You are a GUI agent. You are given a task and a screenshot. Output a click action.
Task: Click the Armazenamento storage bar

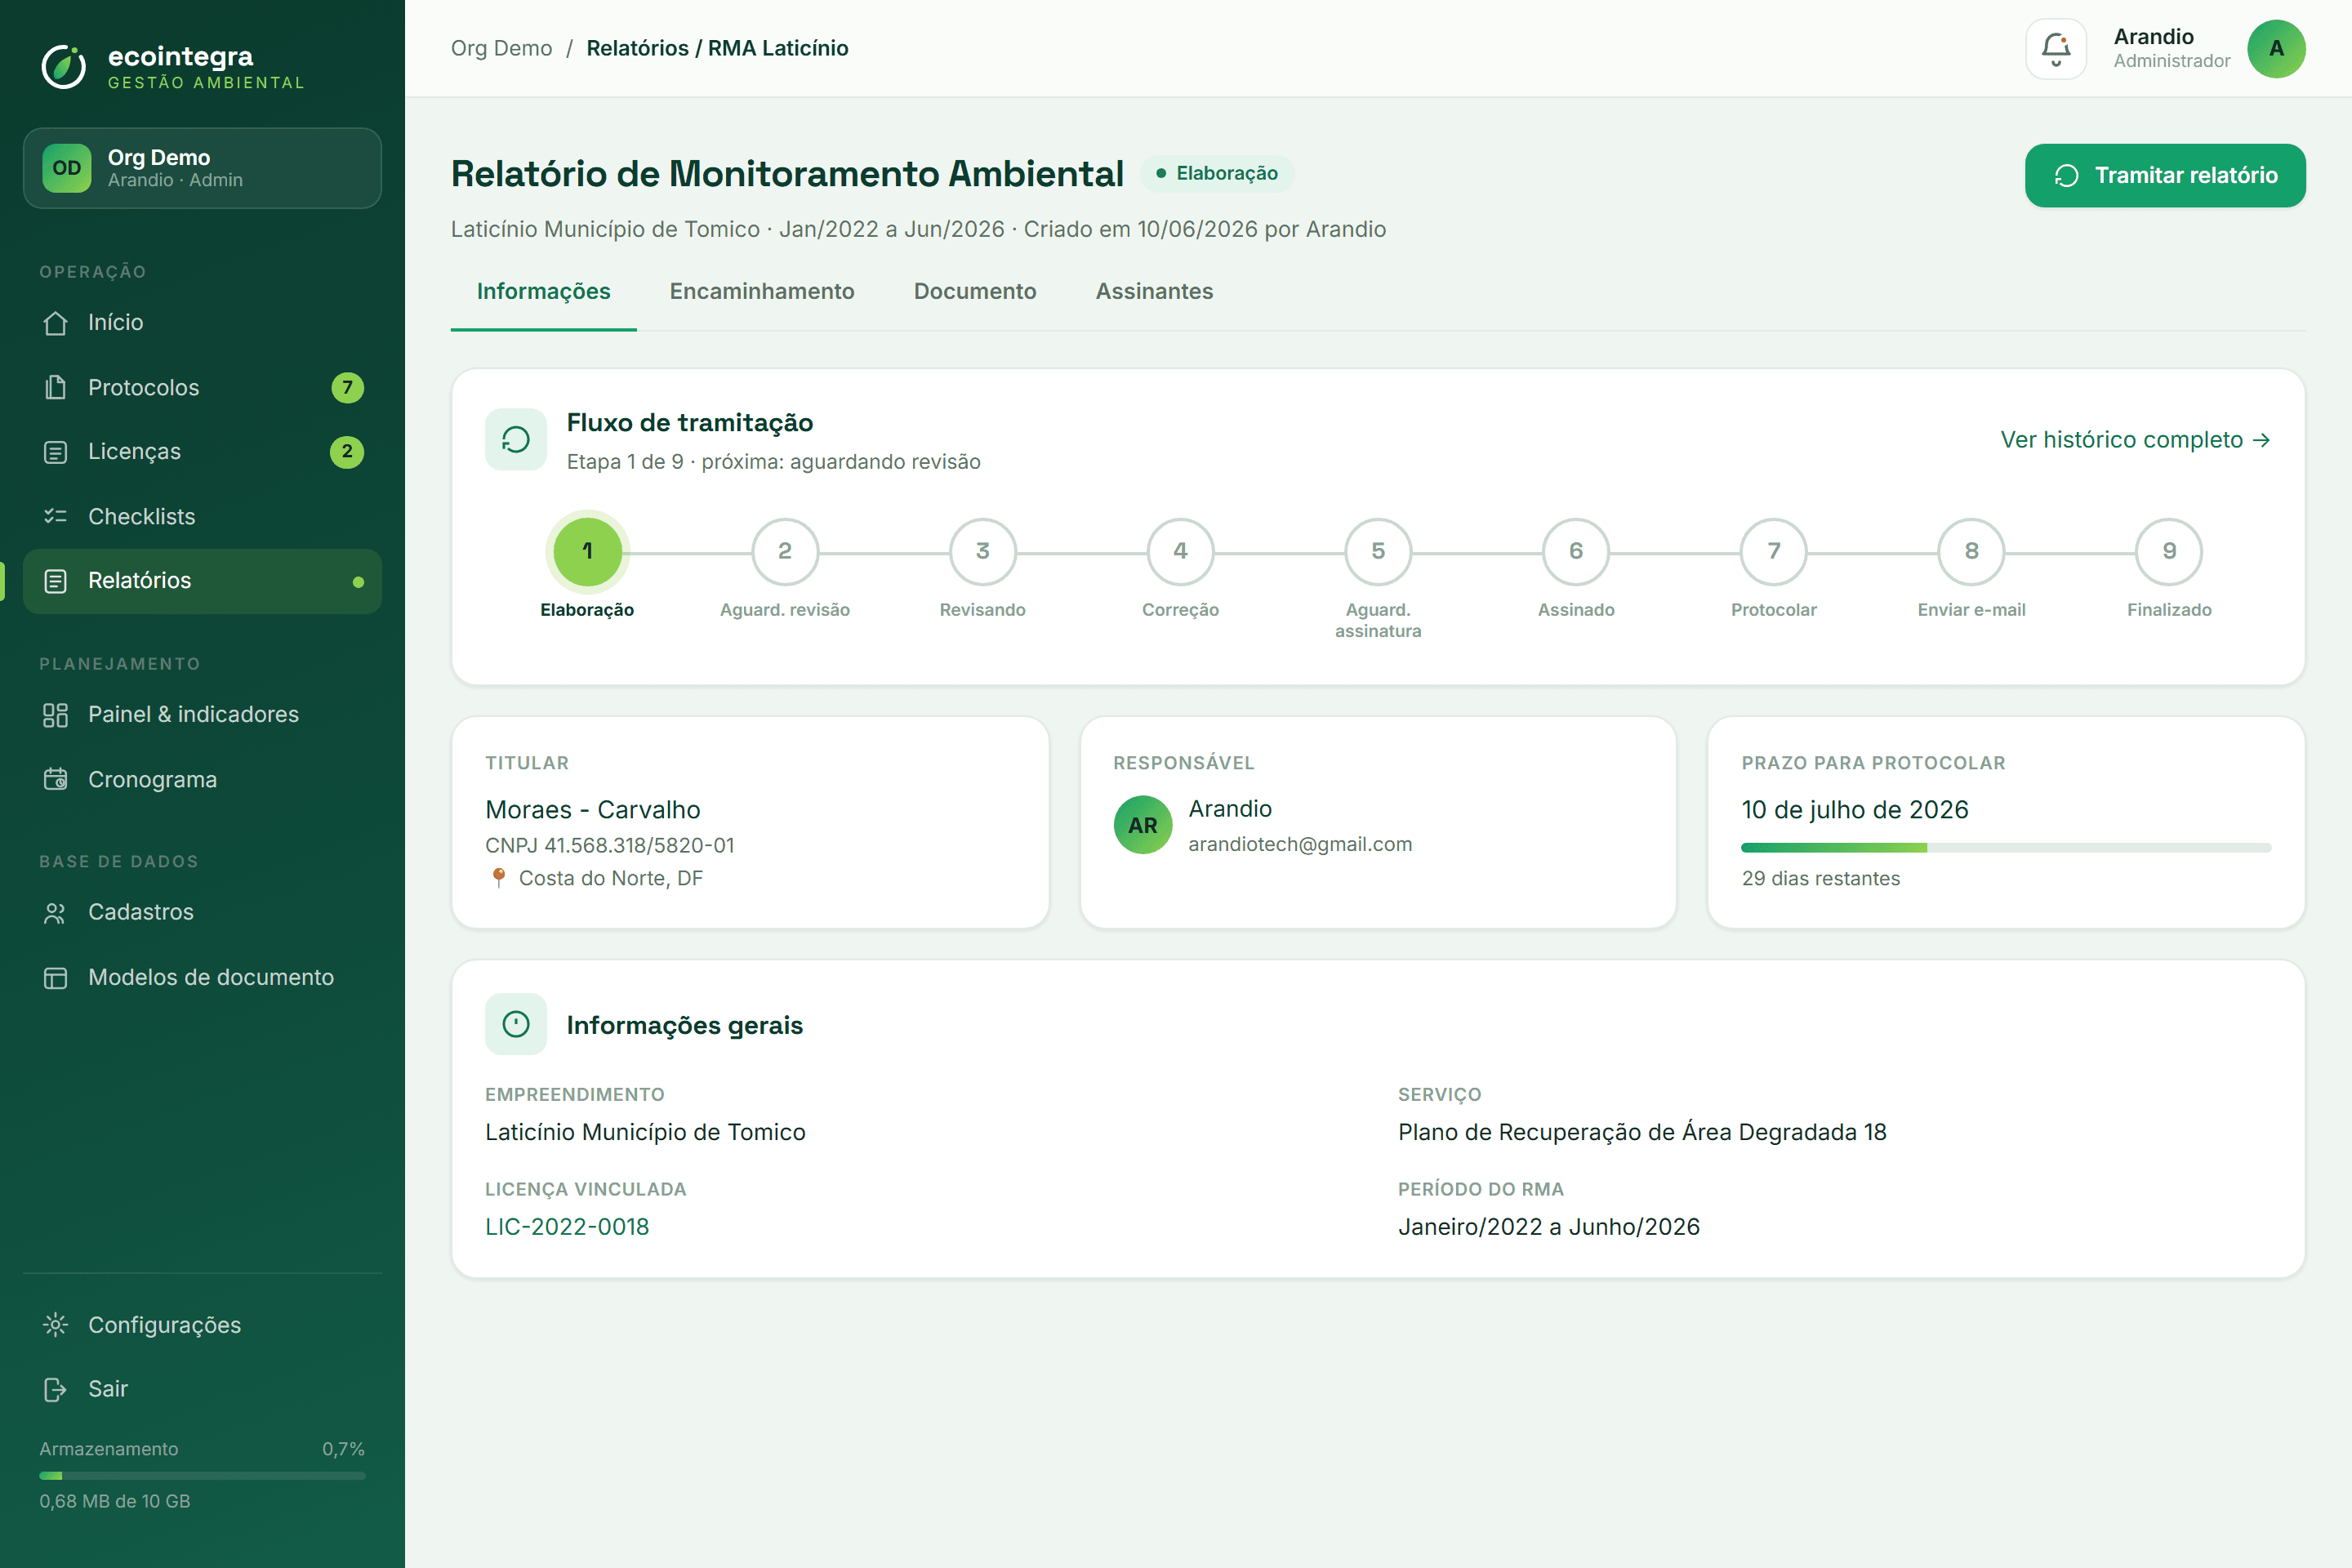click(202, 1476)
